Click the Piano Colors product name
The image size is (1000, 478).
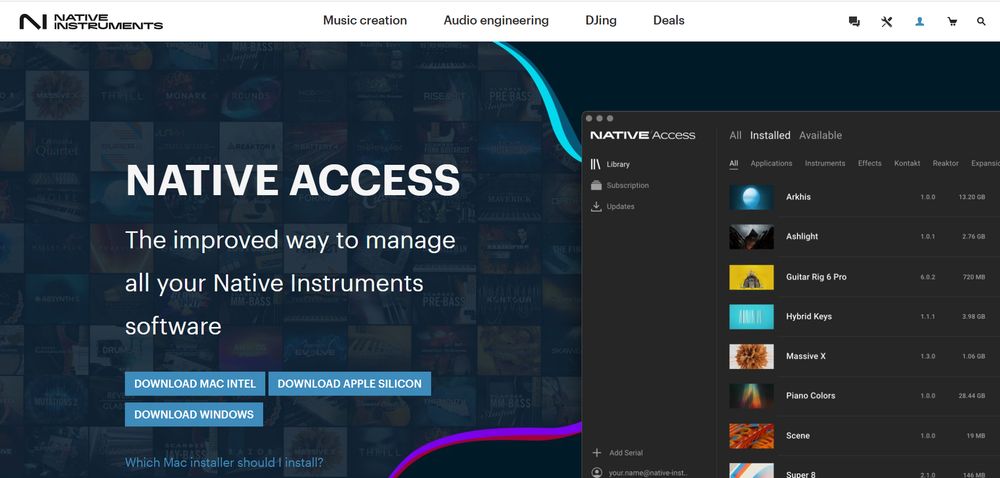[811, 396]
